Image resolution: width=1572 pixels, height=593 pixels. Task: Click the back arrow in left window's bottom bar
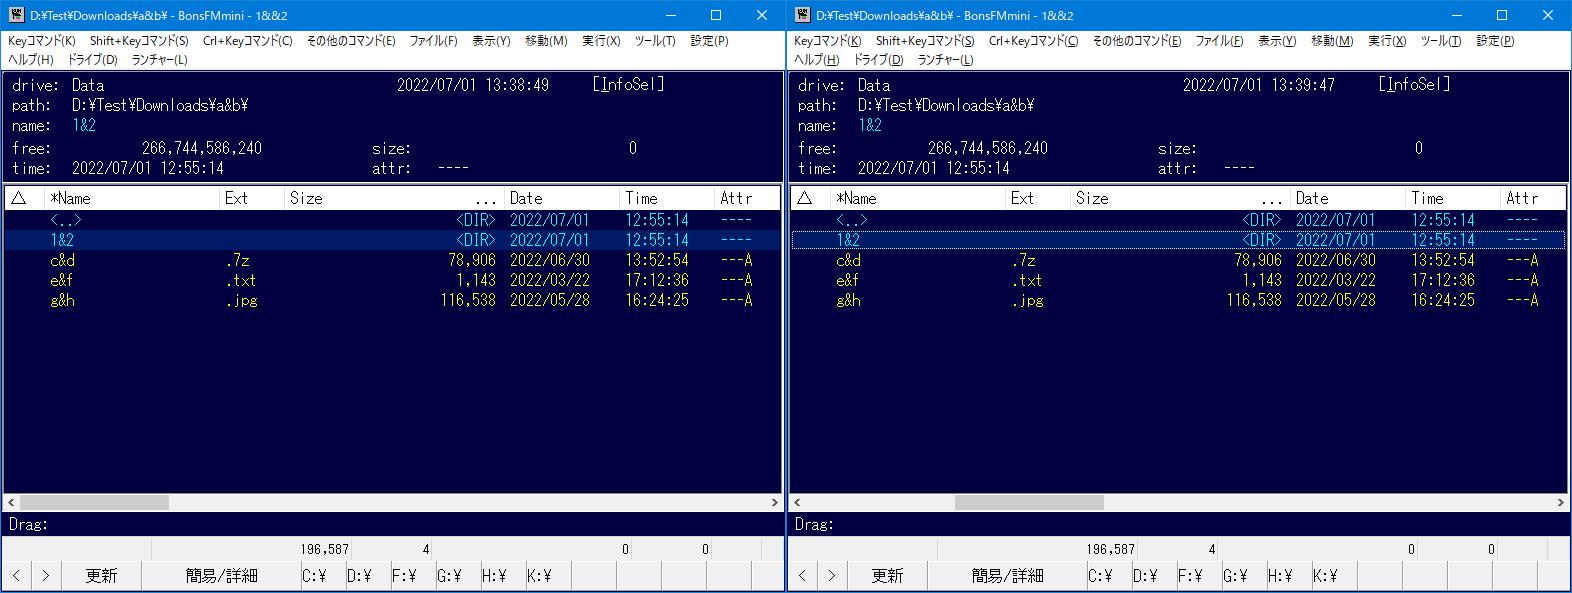tap(16, 576)
